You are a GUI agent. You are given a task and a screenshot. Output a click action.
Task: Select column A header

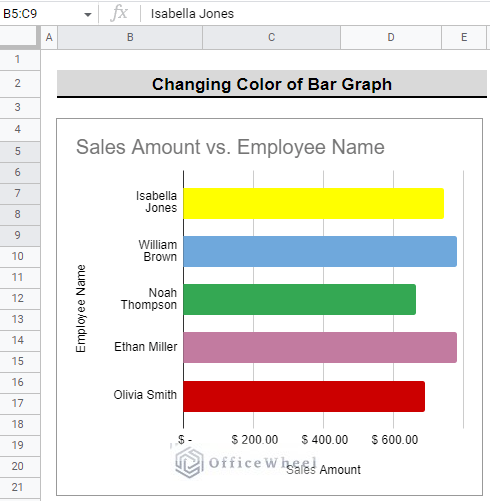(49, 37)
